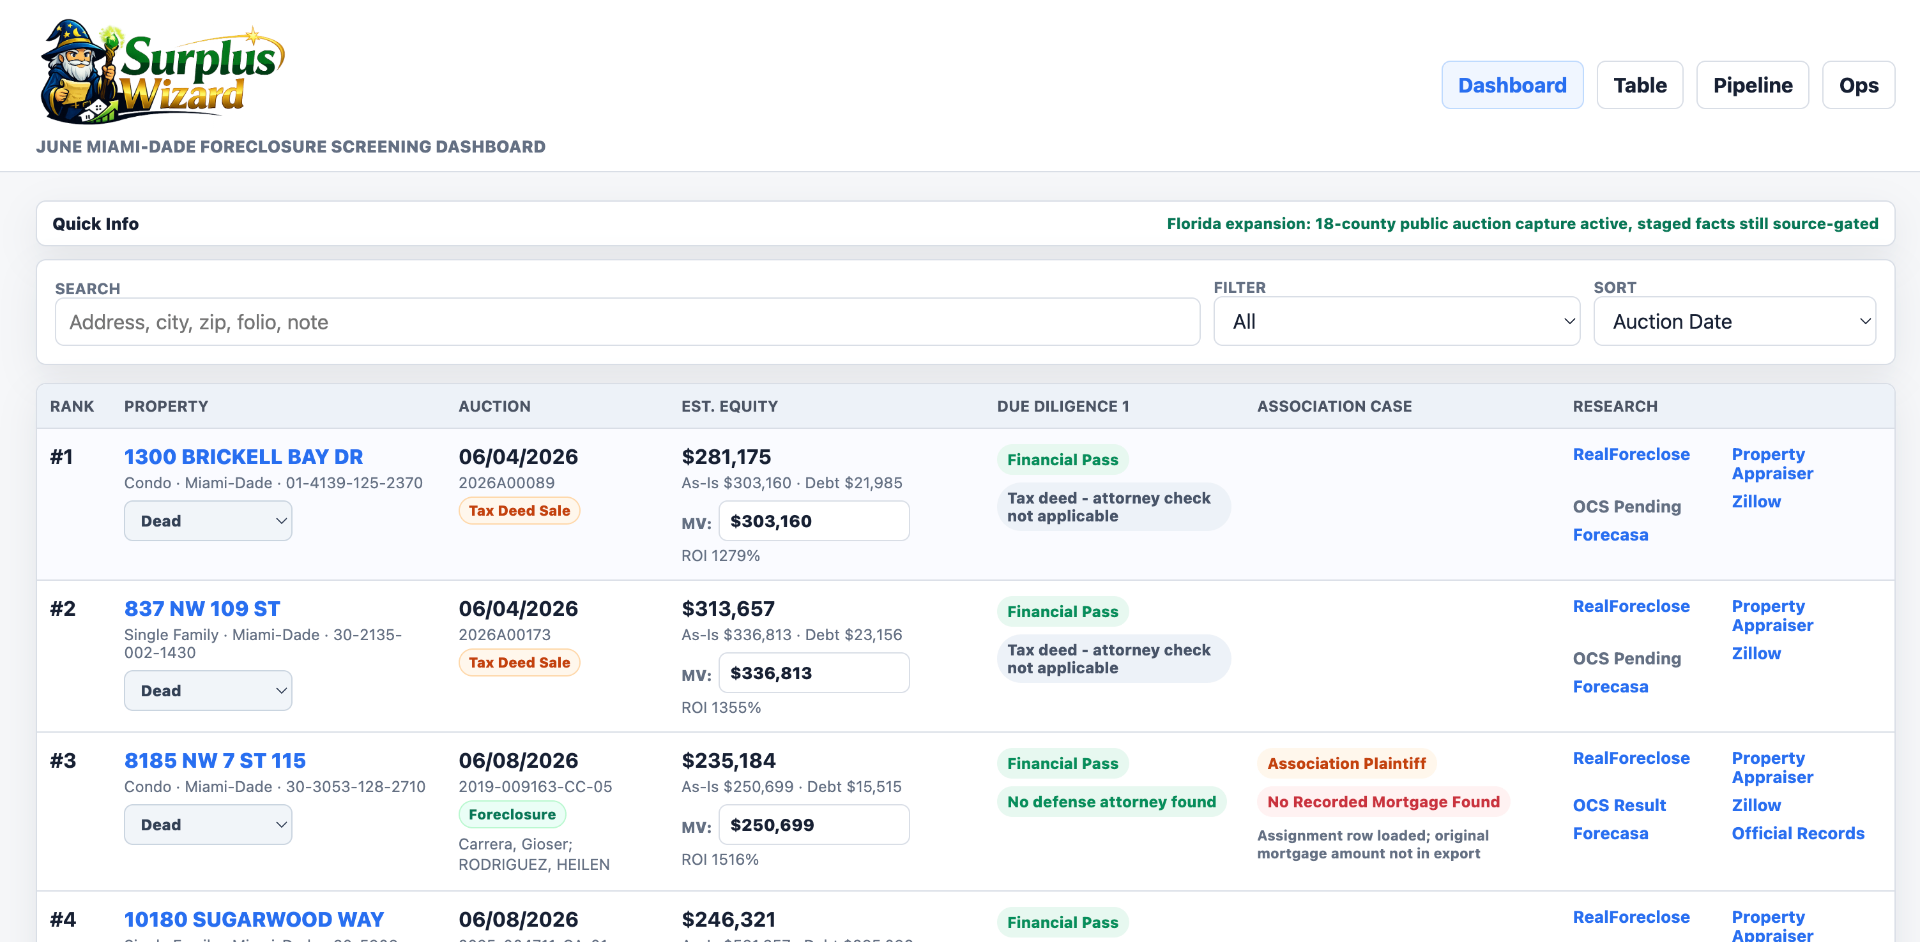Open the Table view tab
Viewport: 1920px width, 942px height.
[x=1640, y=85]
